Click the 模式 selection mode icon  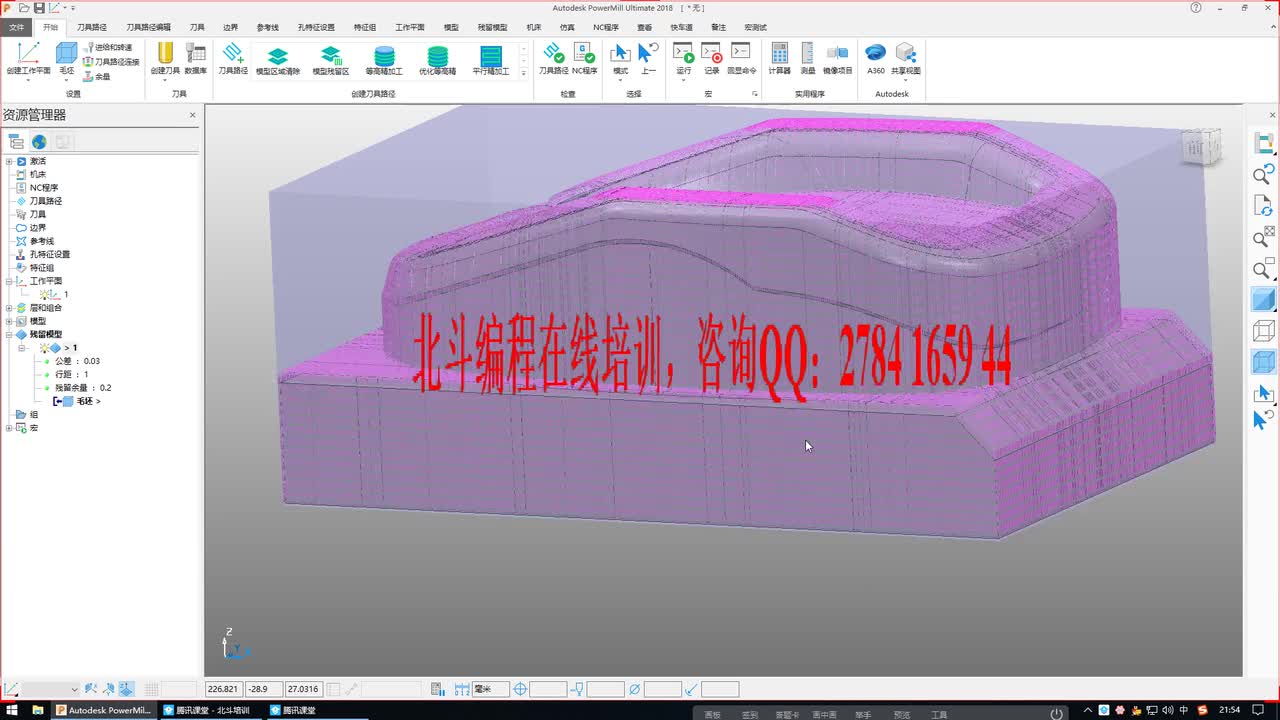(x=621, y=53)
